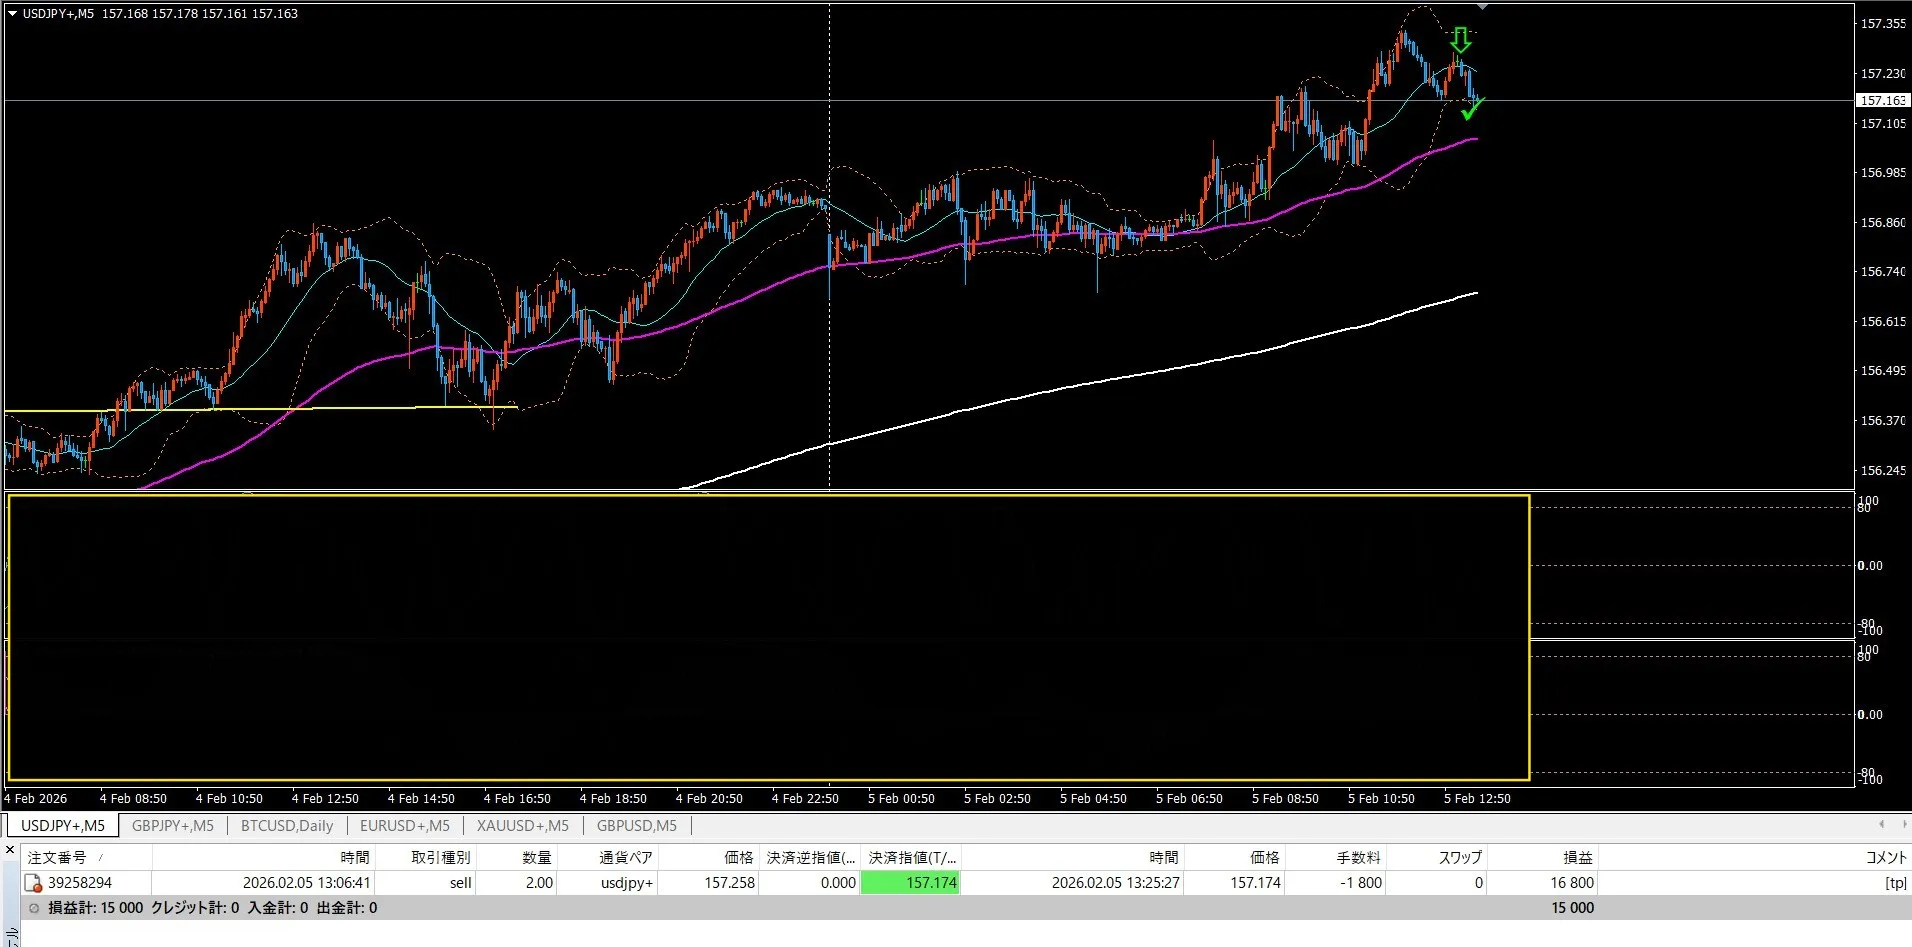Sort by the 数量 column header
This screenshot has width=1912, height=947.
[517, 857]
